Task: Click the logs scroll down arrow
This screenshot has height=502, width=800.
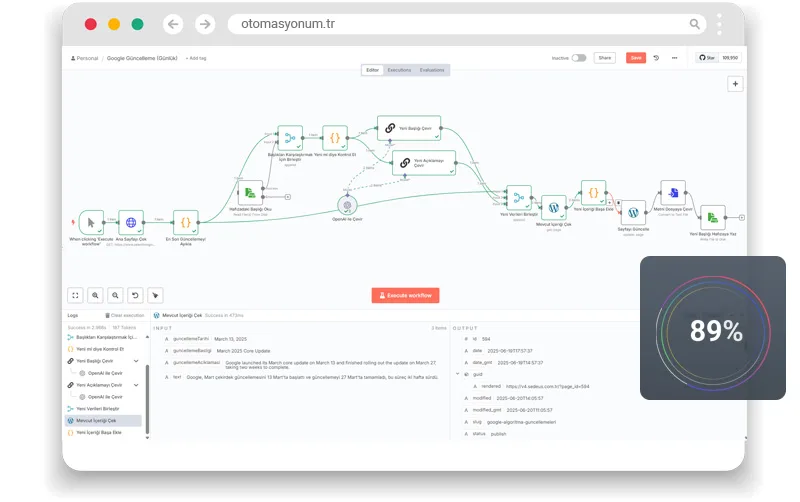Action: click(x=147, y=437)
